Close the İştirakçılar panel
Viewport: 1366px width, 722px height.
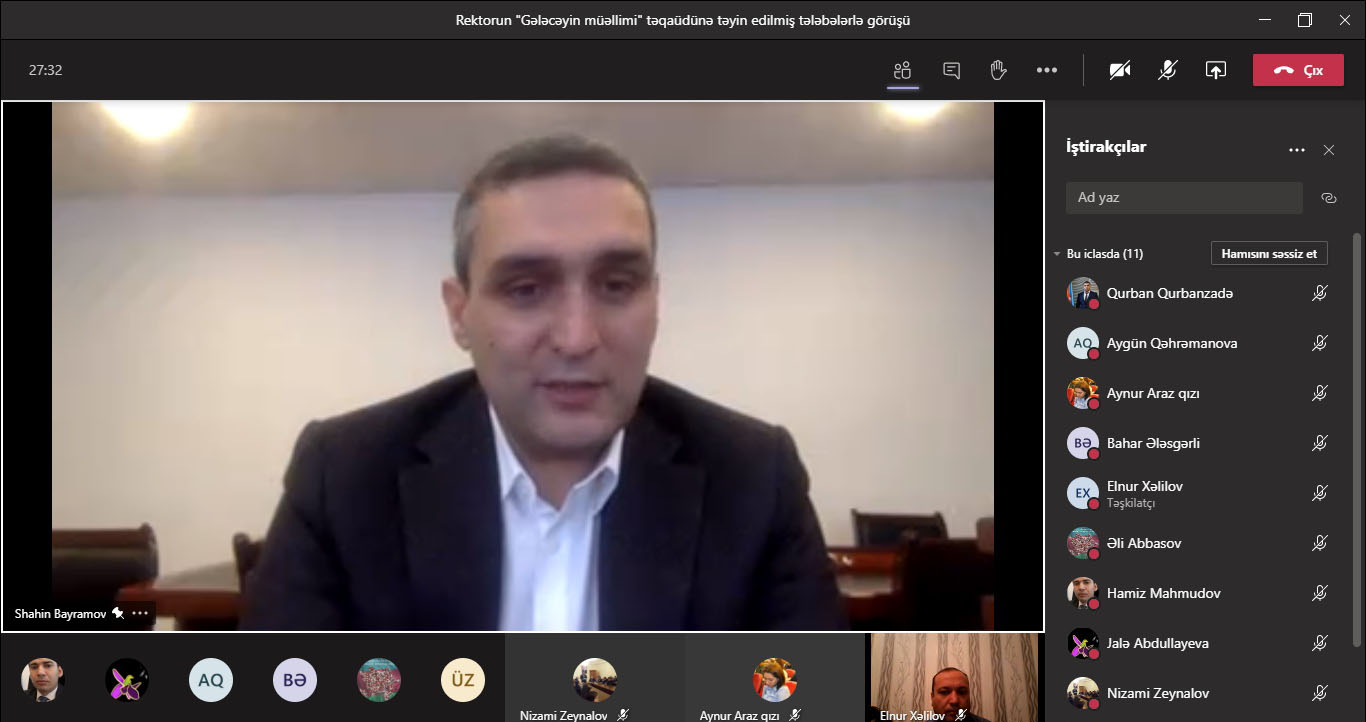coord(1329,150)
